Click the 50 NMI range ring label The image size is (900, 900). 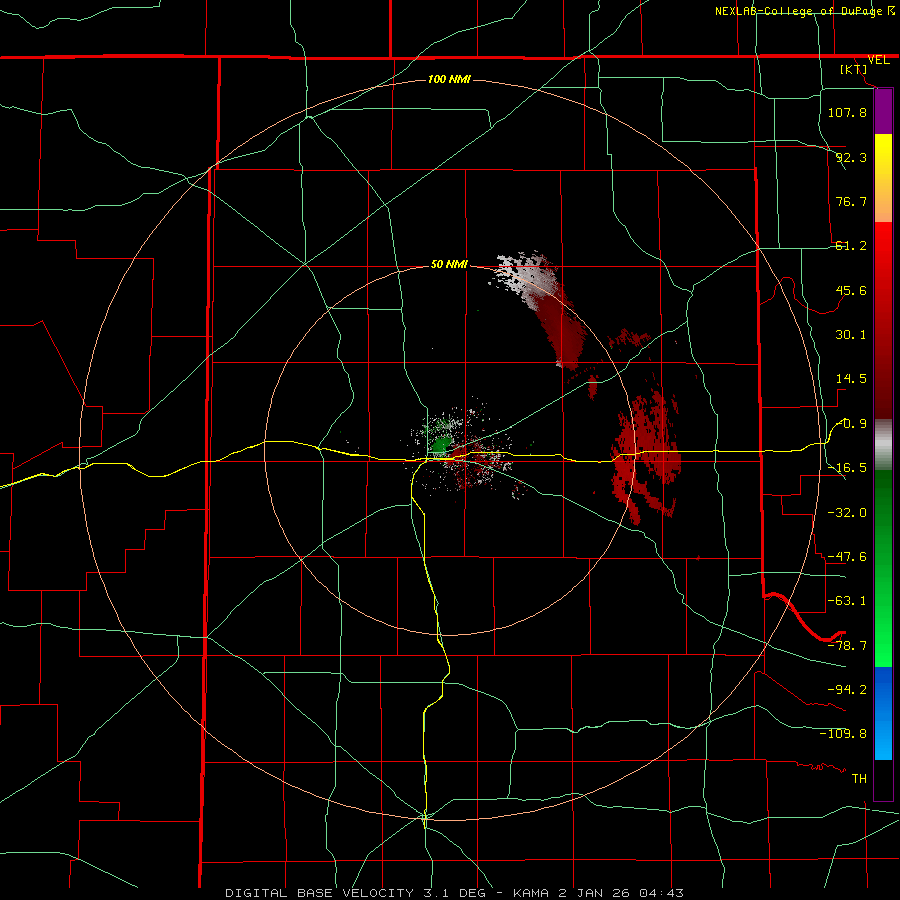click(x=449, y=264)
